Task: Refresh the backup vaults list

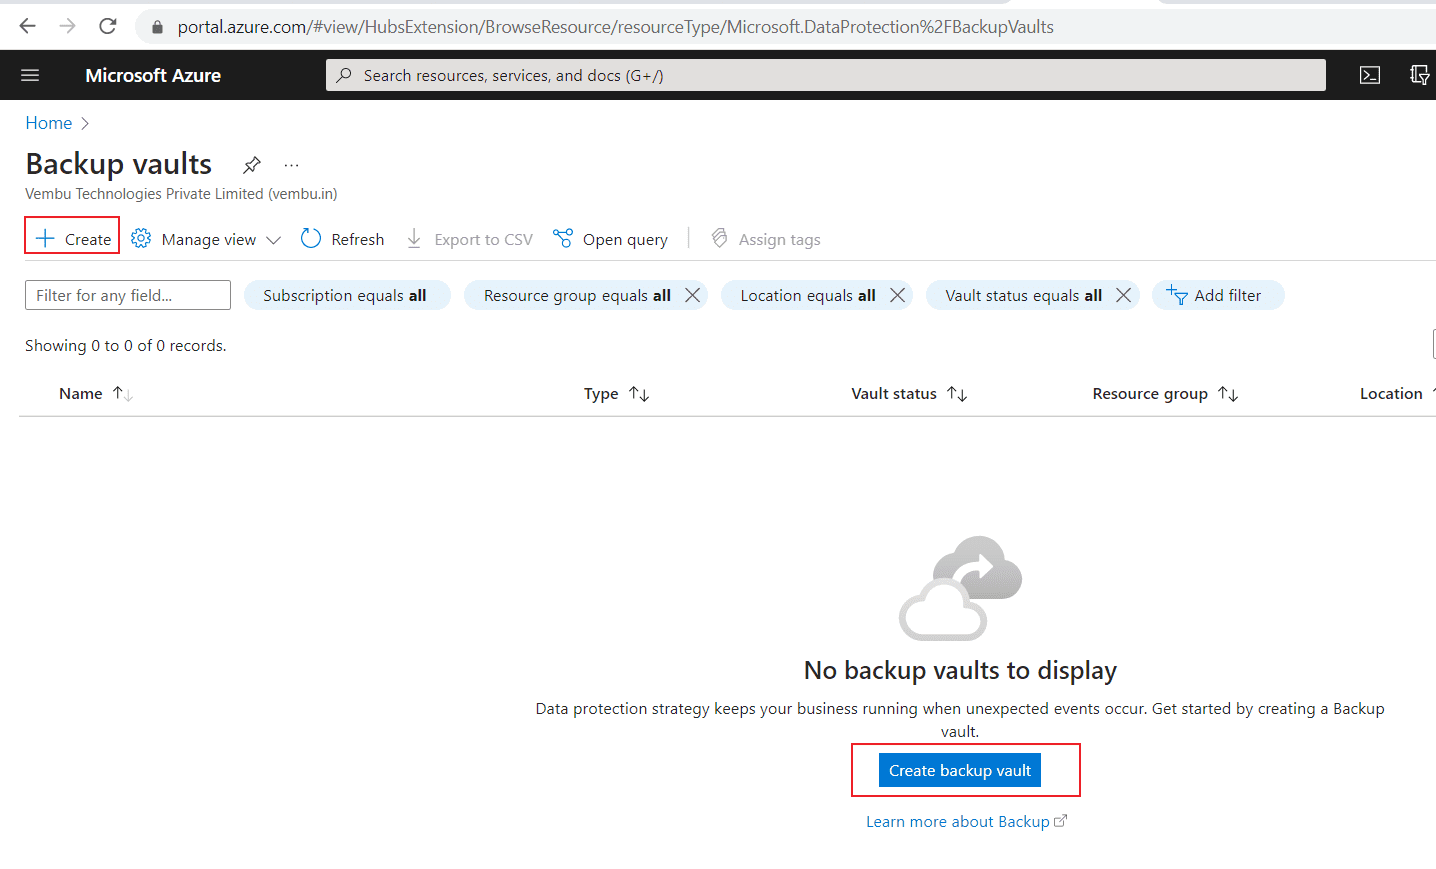Action: coord(342,239)
